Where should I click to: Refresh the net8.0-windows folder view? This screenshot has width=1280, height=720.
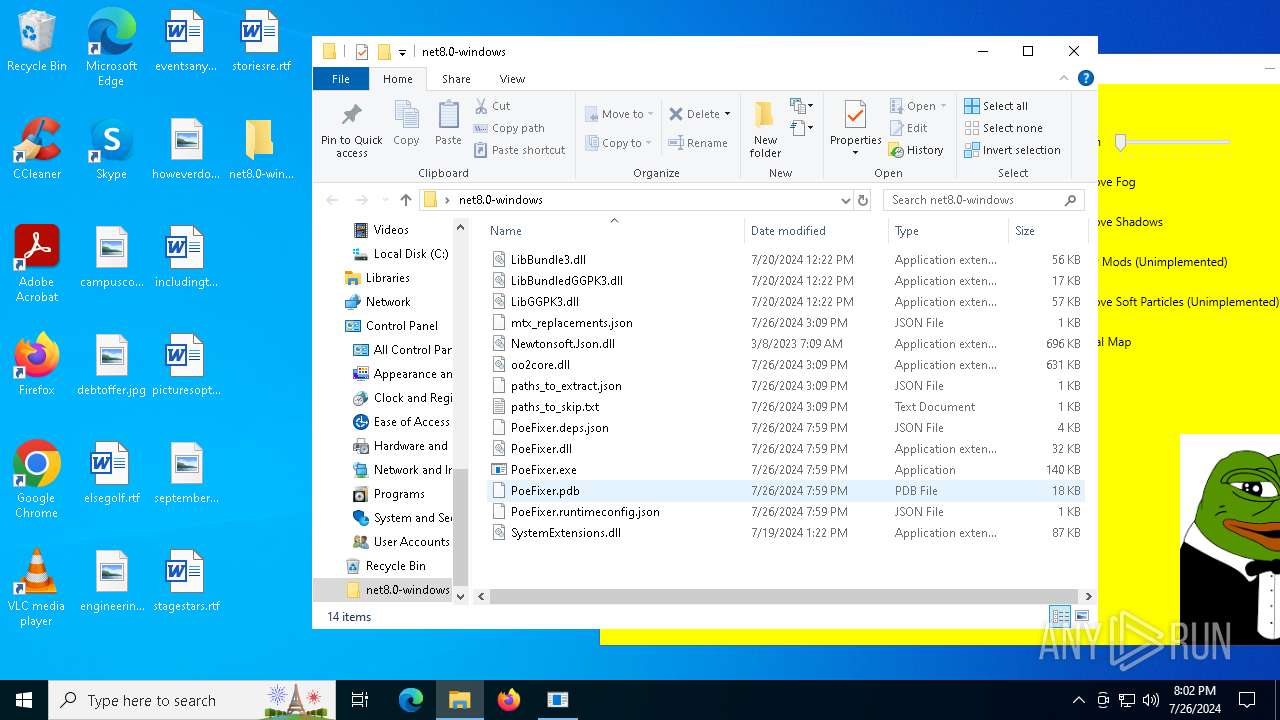863,200
